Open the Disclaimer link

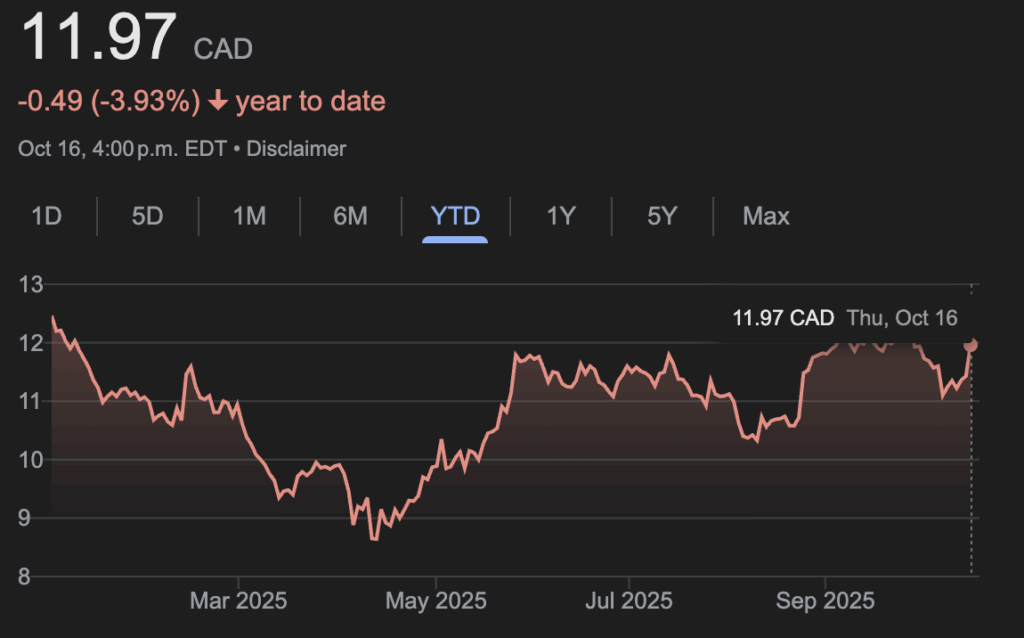(296, 149)
